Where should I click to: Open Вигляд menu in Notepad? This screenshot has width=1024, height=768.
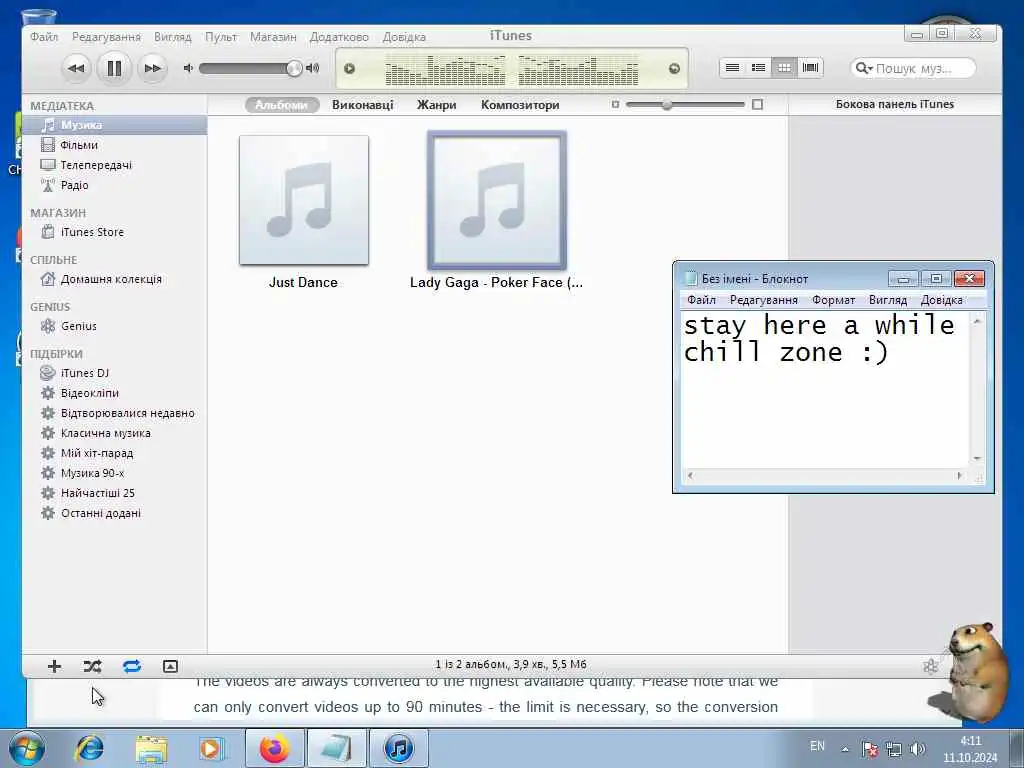(888, 300)
